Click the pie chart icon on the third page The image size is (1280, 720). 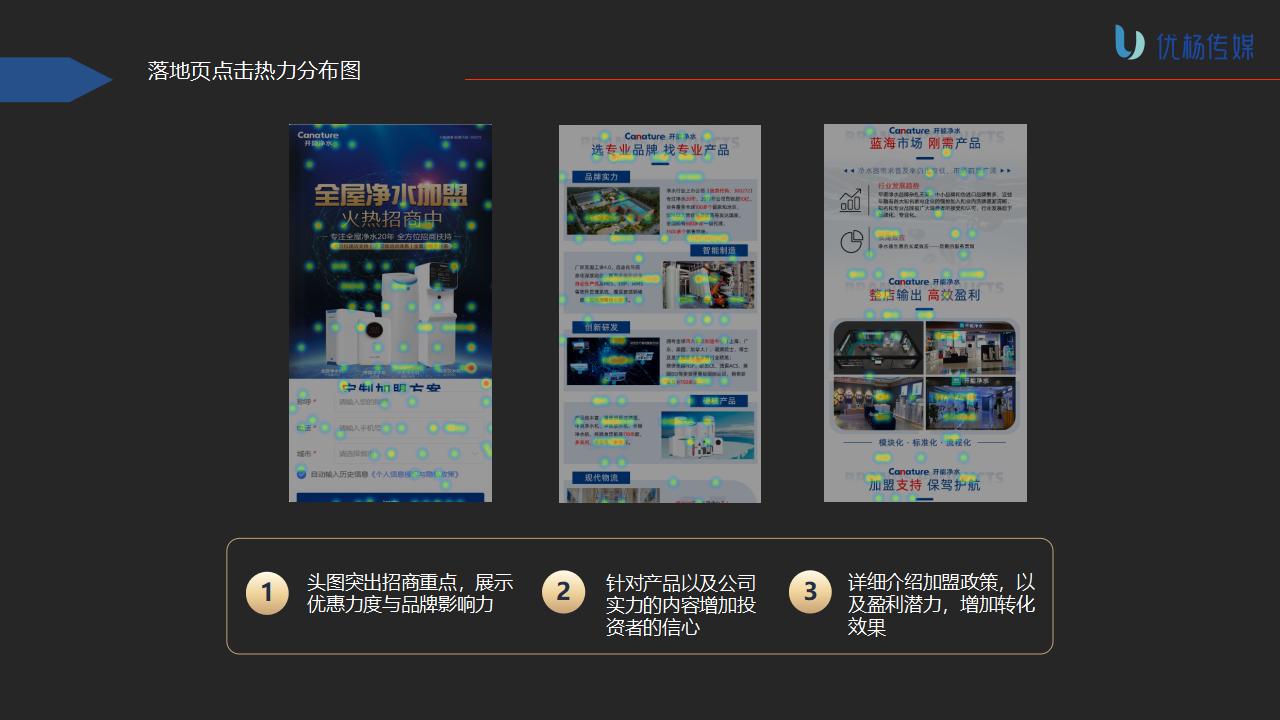click(851, 242)
